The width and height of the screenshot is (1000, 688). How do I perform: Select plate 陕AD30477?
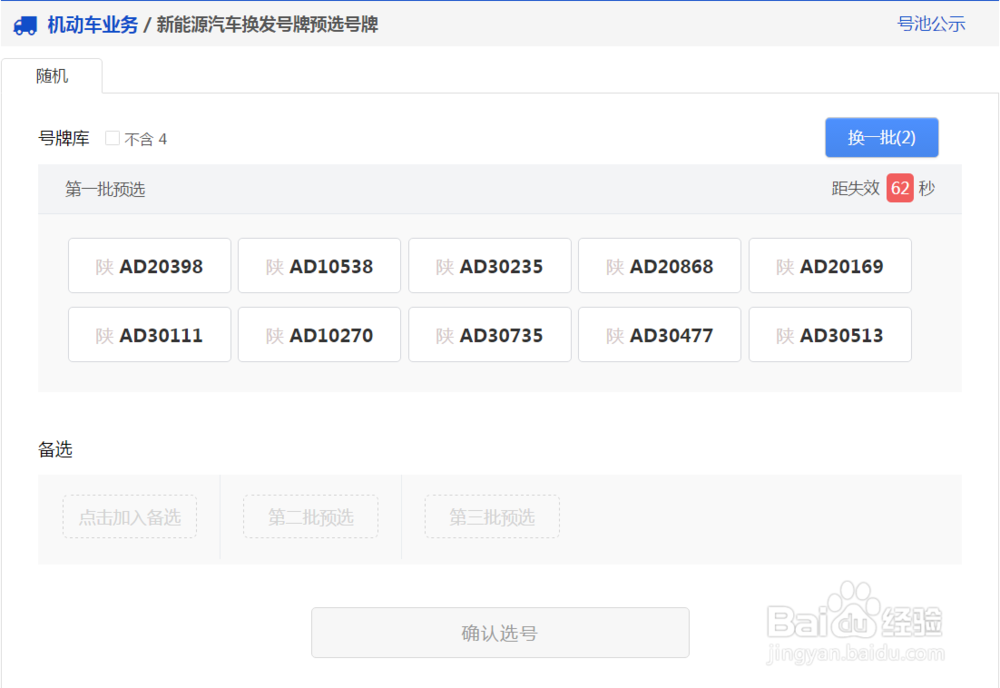(x=659, y=334)
